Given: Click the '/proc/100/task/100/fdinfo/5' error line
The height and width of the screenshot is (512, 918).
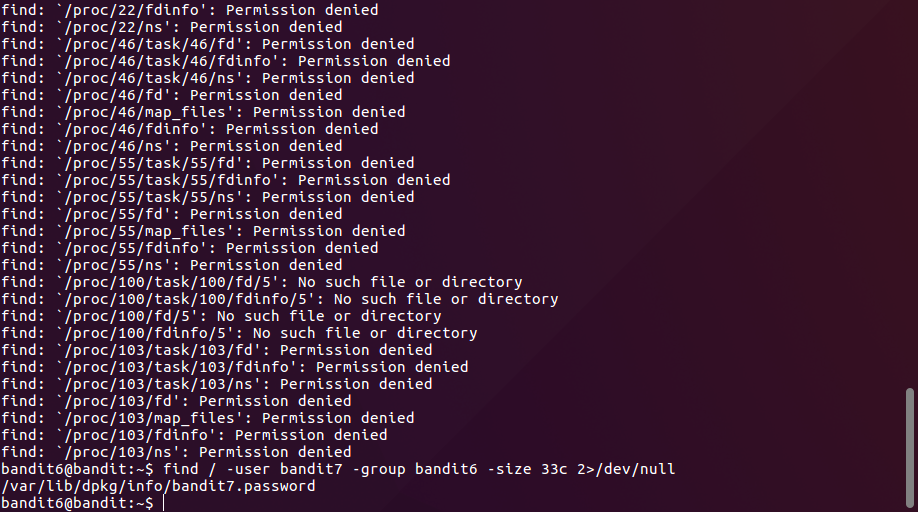Looking at the screenshot, I should 280,299.
